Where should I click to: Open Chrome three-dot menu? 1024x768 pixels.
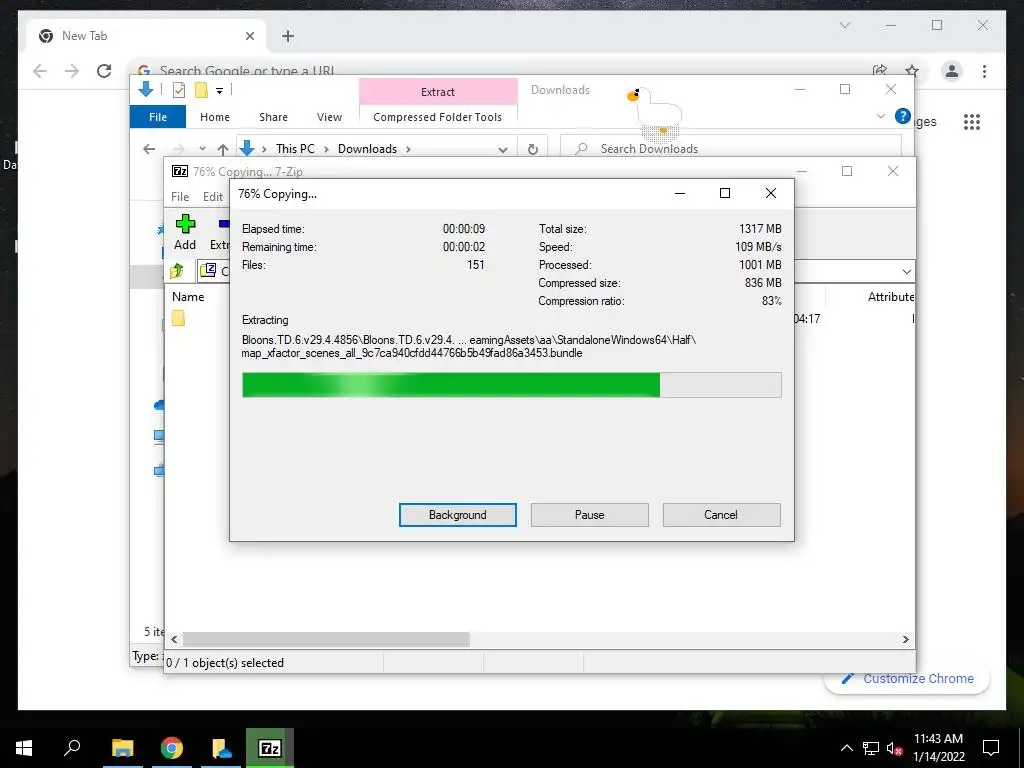984,71
